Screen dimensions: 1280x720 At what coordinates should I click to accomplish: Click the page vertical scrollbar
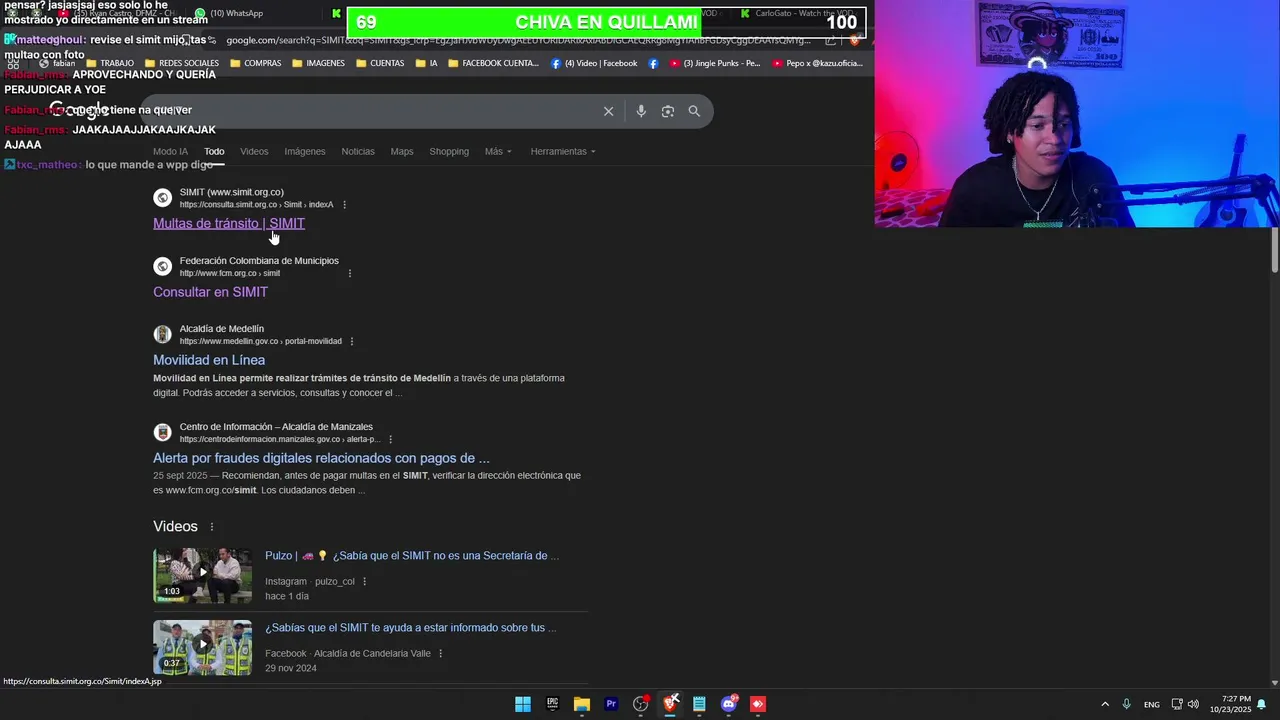pyautogui.click(x=1274, y=250)
